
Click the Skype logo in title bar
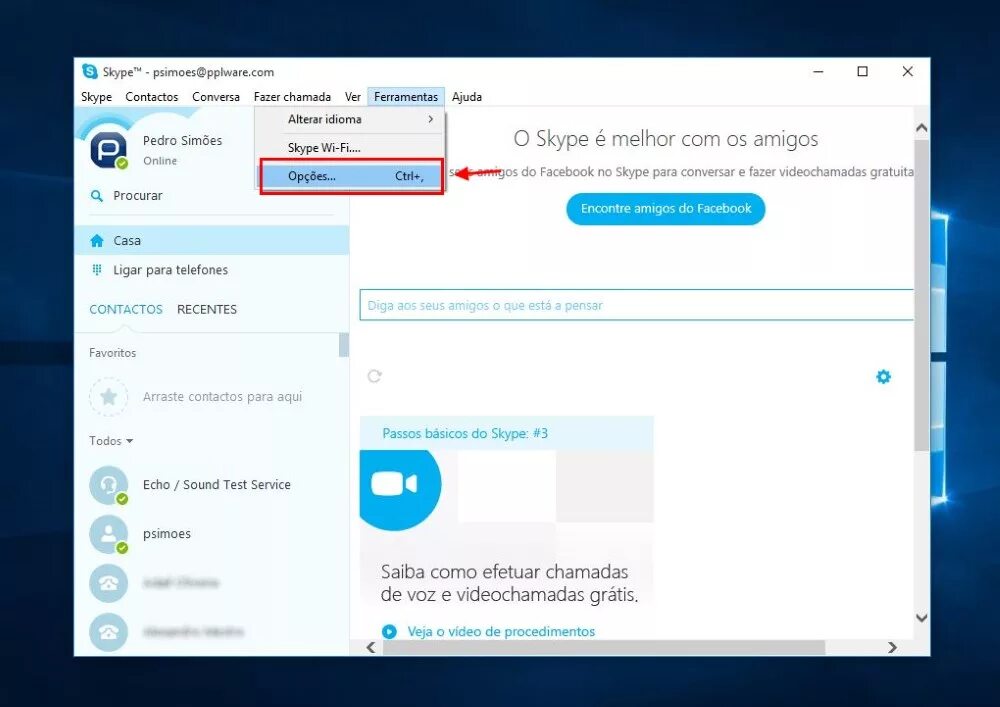(90, 71)
